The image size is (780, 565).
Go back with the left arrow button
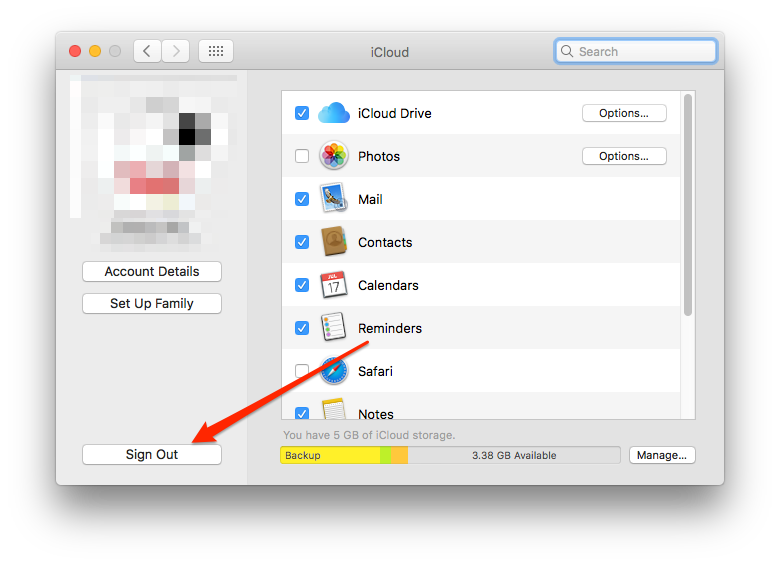(x=147, y=51)
